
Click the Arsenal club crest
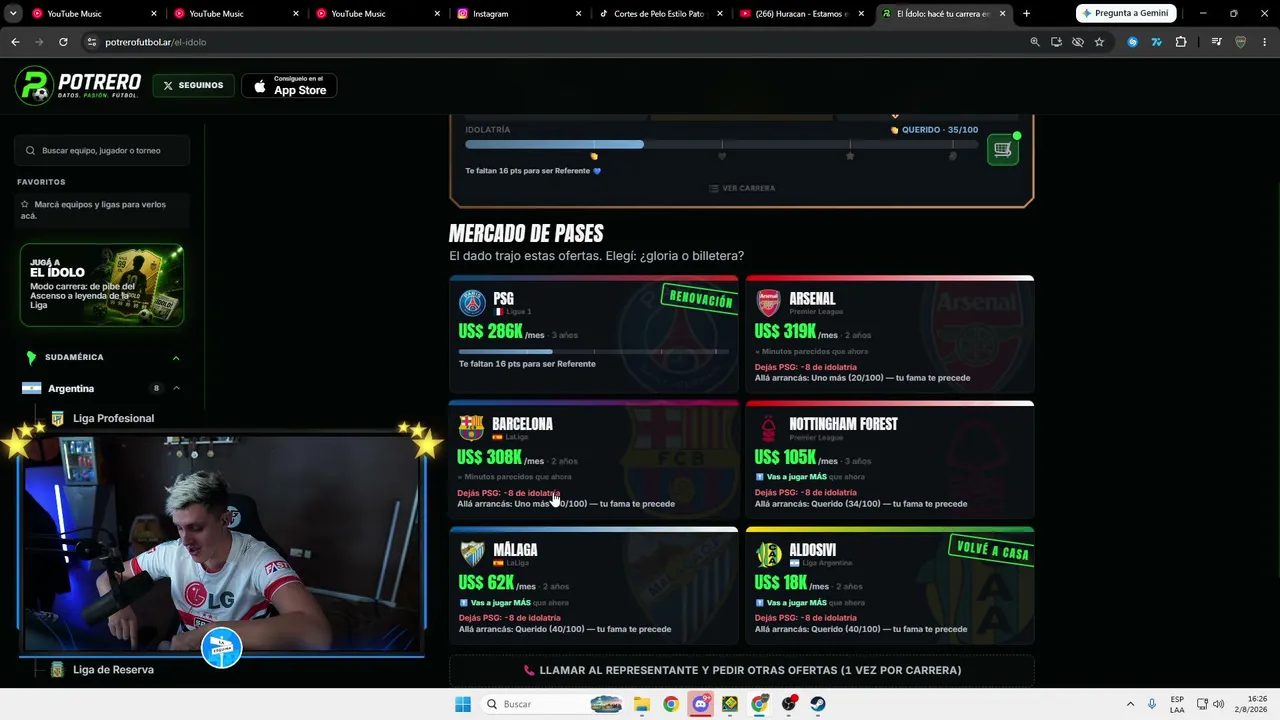coord(768,302)
